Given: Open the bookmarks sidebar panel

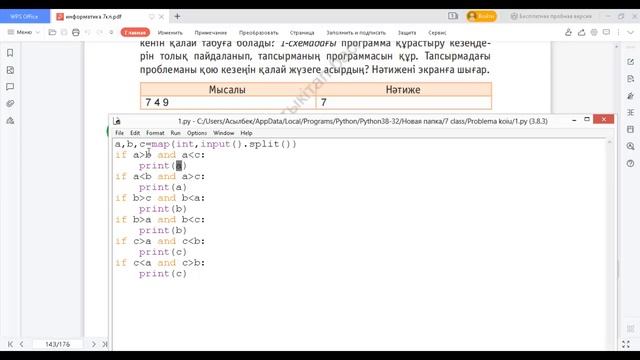Looking at the screenshot, I should point(10,53).
